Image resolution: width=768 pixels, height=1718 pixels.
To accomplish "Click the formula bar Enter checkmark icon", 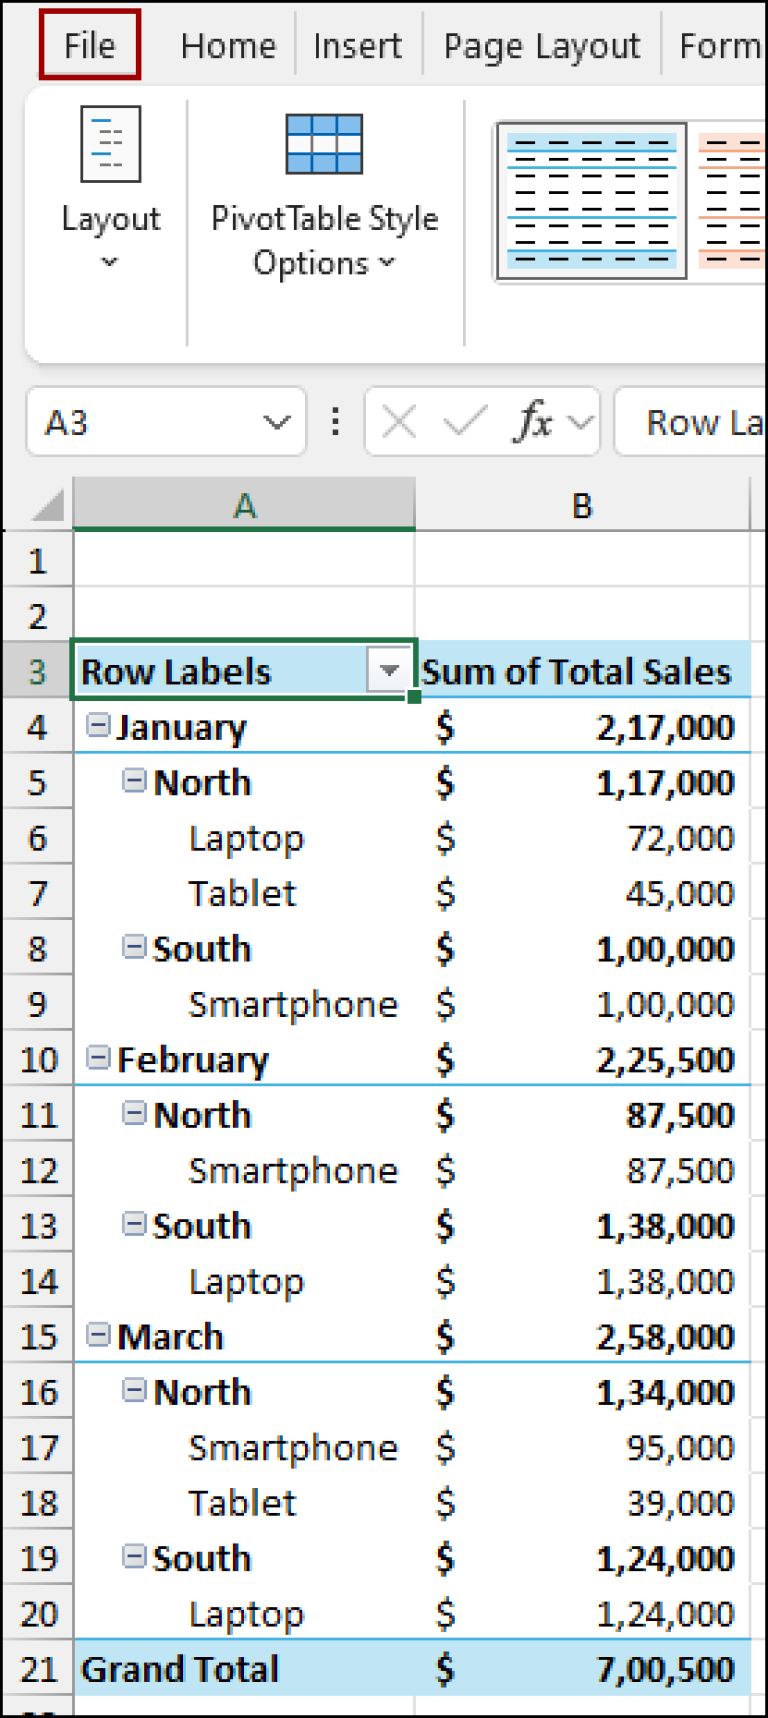I will 464,422.
